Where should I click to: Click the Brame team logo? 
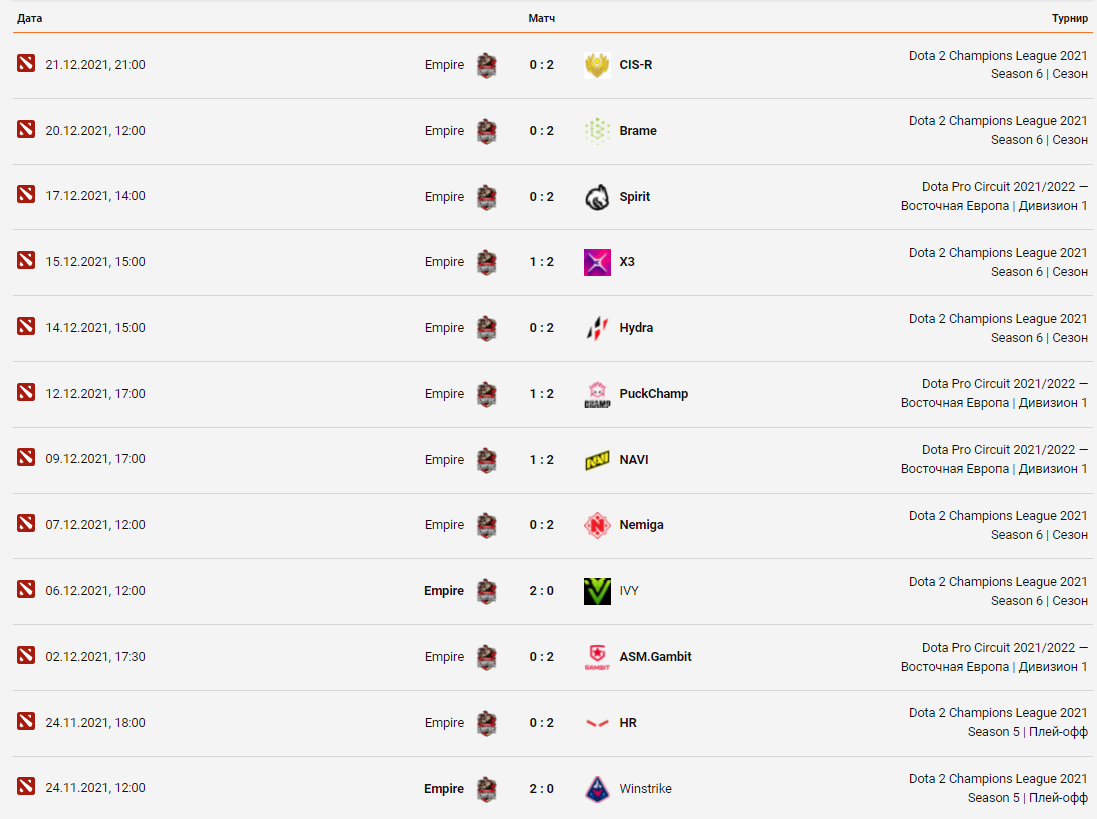coord(597,131)
